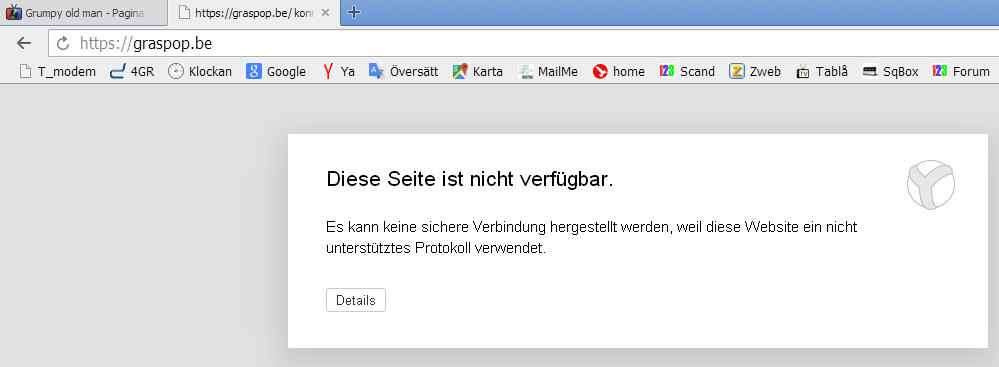The image size is (999, 367).
Task: Open the Zweb bookmark
Action: pyautogui.click(x=755, y=71)
